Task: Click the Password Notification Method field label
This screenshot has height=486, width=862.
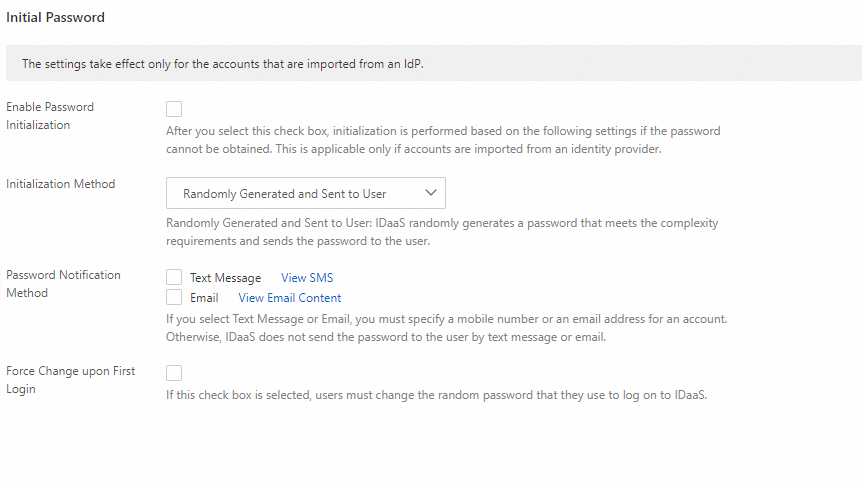Action: pyautogui.click(x=63, y=284)
